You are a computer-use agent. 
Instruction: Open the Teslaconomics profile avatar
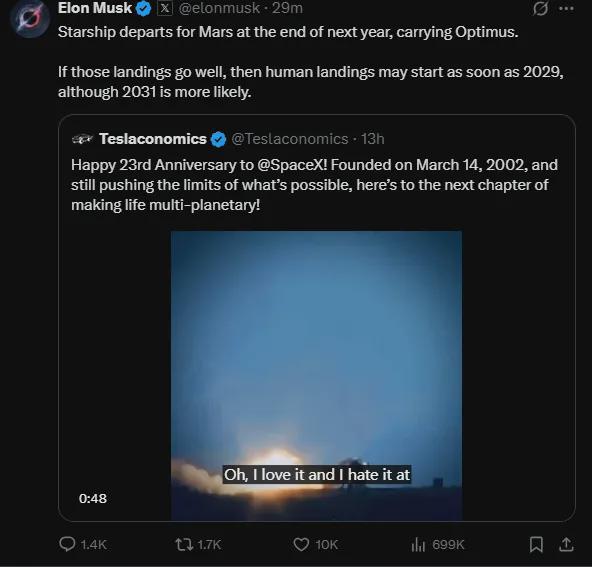82,139
